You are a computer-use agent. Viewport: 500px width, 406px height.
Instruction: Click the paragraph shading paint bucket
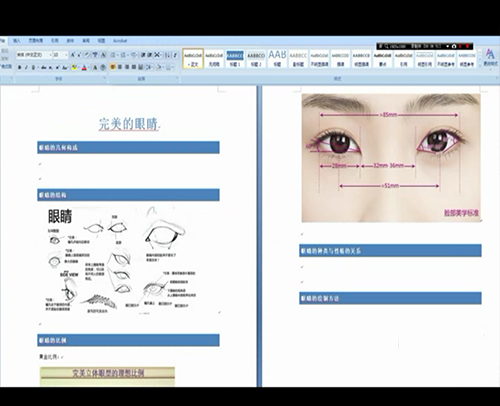click(158, 67)
